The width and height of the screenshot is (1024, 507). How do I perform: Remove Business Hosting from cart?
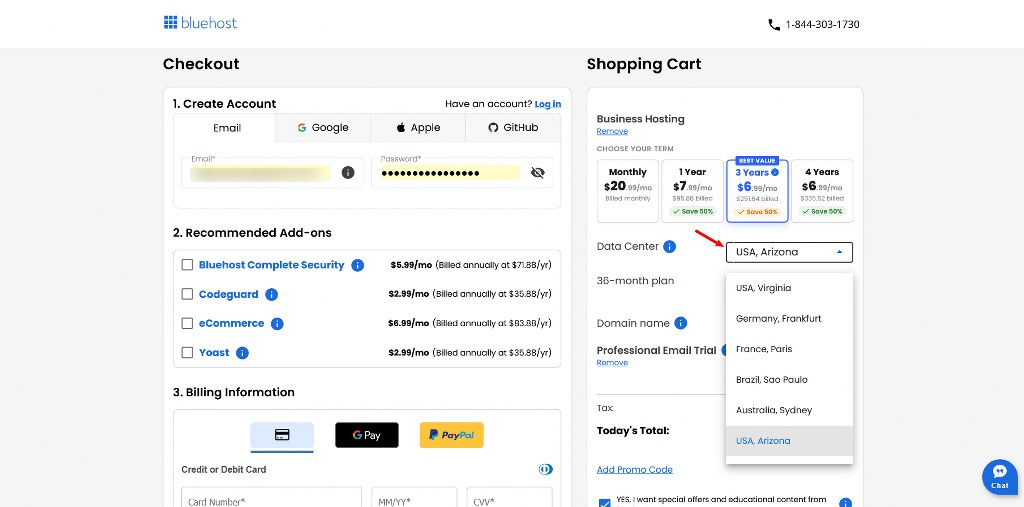coord(612,131)
